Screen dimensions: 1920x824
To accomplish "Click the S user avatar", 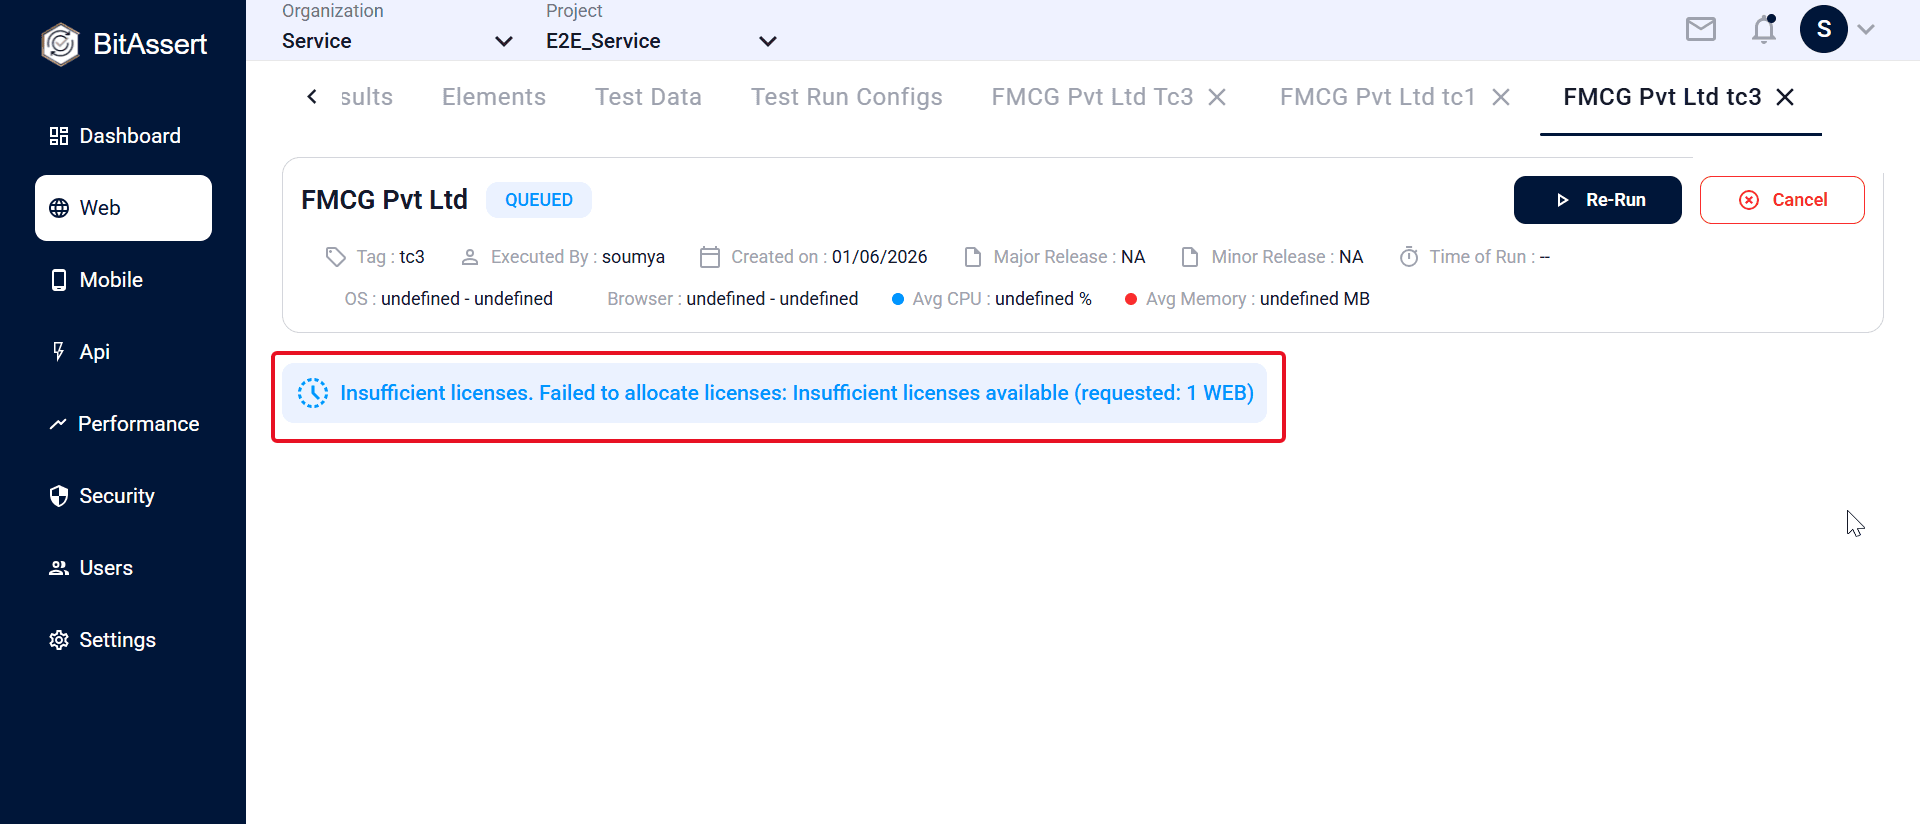I will [x=1824, y=29].
